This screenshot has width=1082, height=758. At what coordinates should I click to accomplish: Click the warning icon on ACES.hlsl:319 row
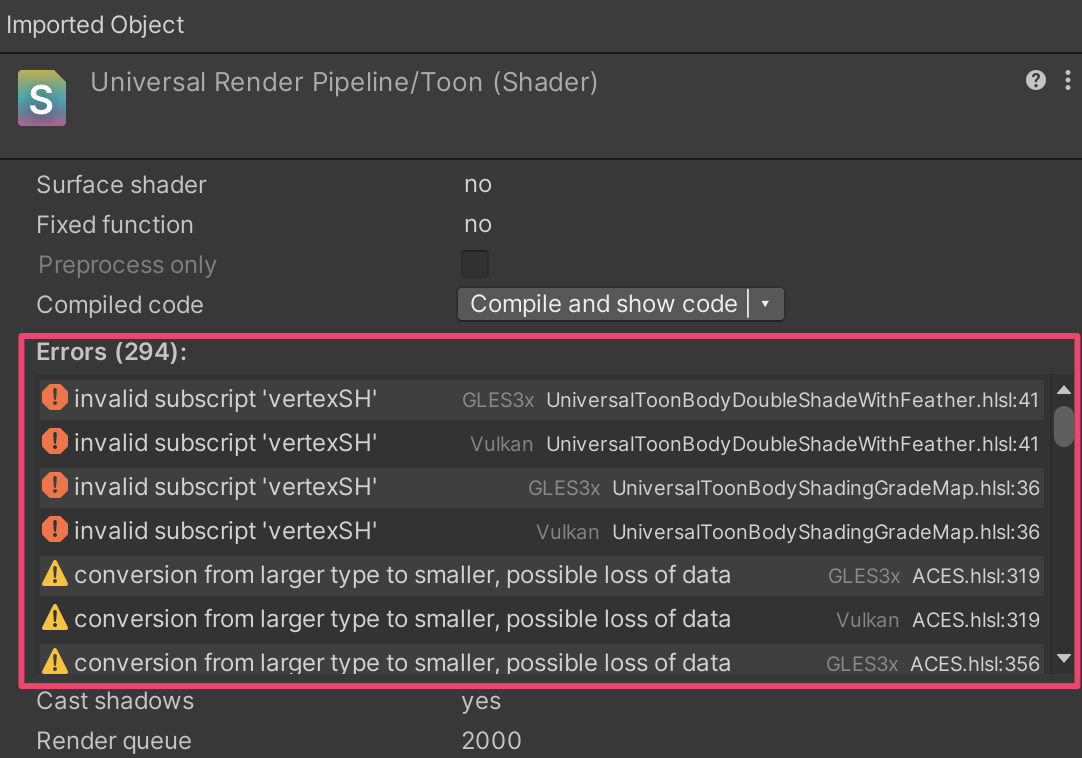coord(57,575)
